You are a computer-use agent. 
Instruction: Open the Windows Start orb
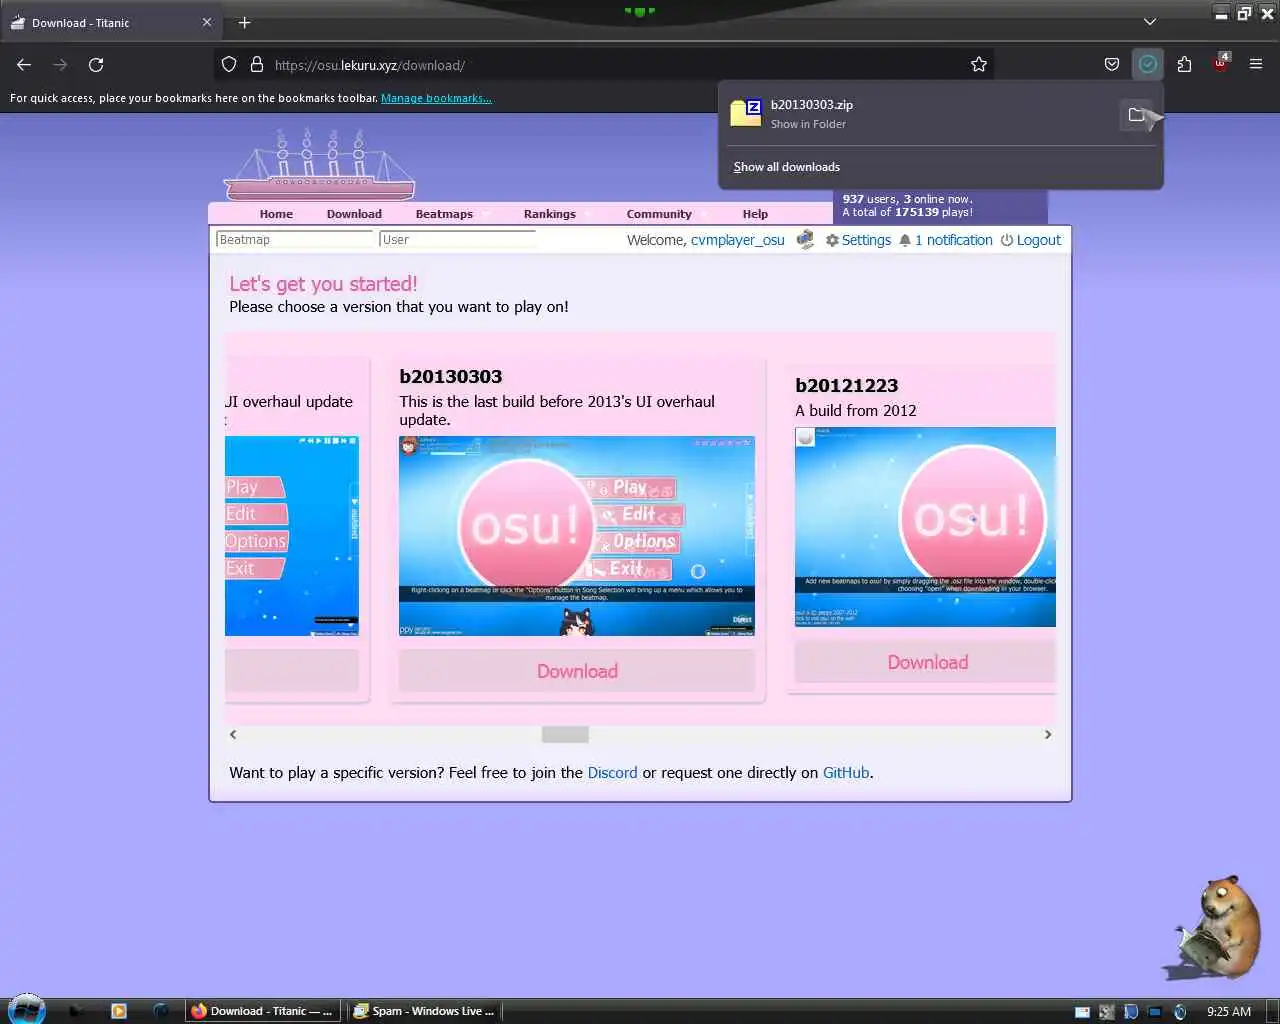pyautogui.click(x=27, y=1009)
